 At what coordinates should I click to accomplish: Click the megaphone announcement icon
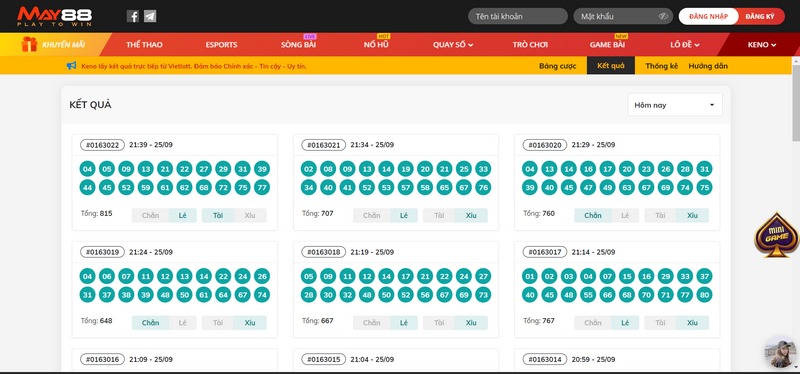pos(71,66)
